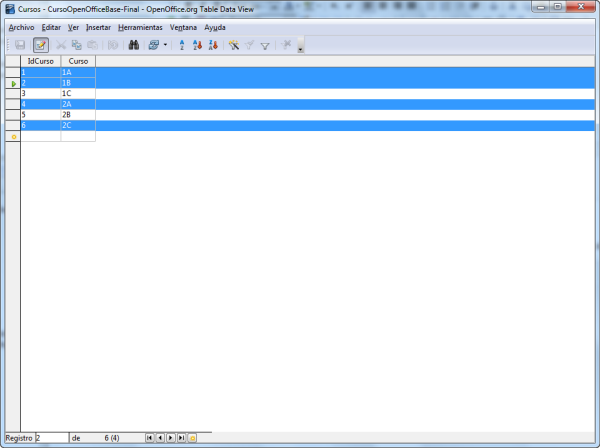Go to next record navigation button

point(171,438)
